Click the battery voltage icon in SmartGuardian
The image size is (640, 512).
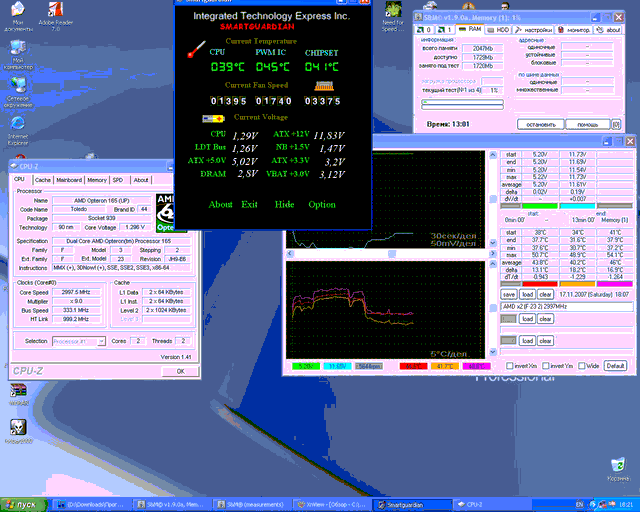tap(213, 118)
